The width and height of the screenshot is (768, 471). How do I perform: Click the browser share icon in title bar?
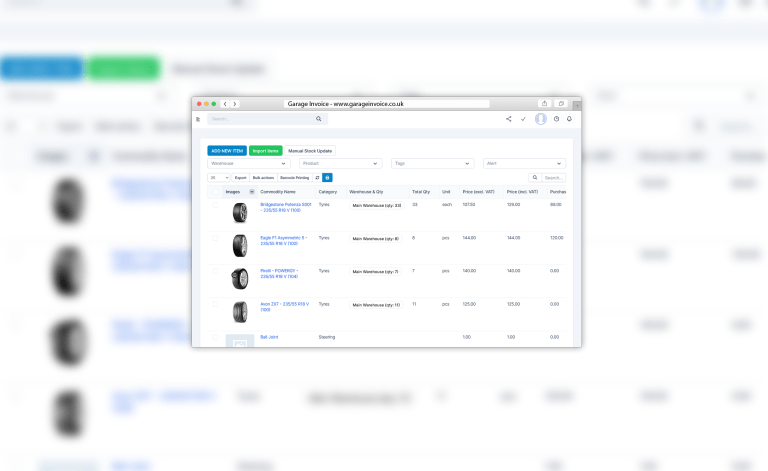(x=544, y=103)
